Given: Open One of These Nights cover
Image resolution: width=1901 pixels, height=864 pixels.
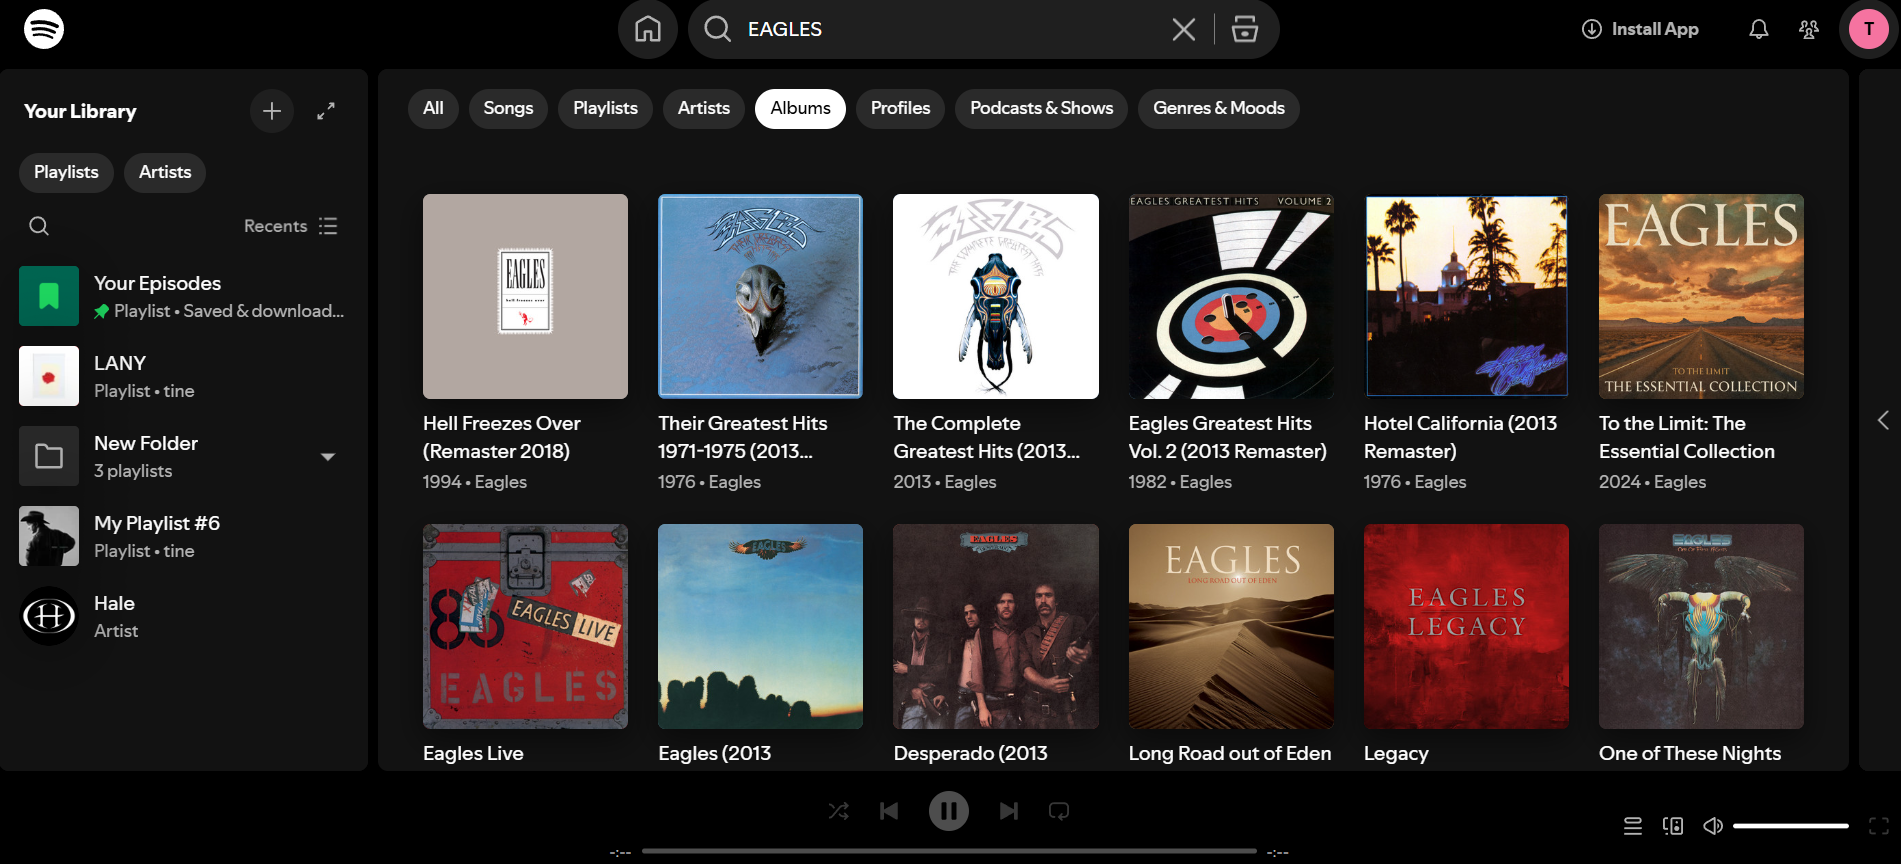Looking at the screenshot, I should [1701, 626].
